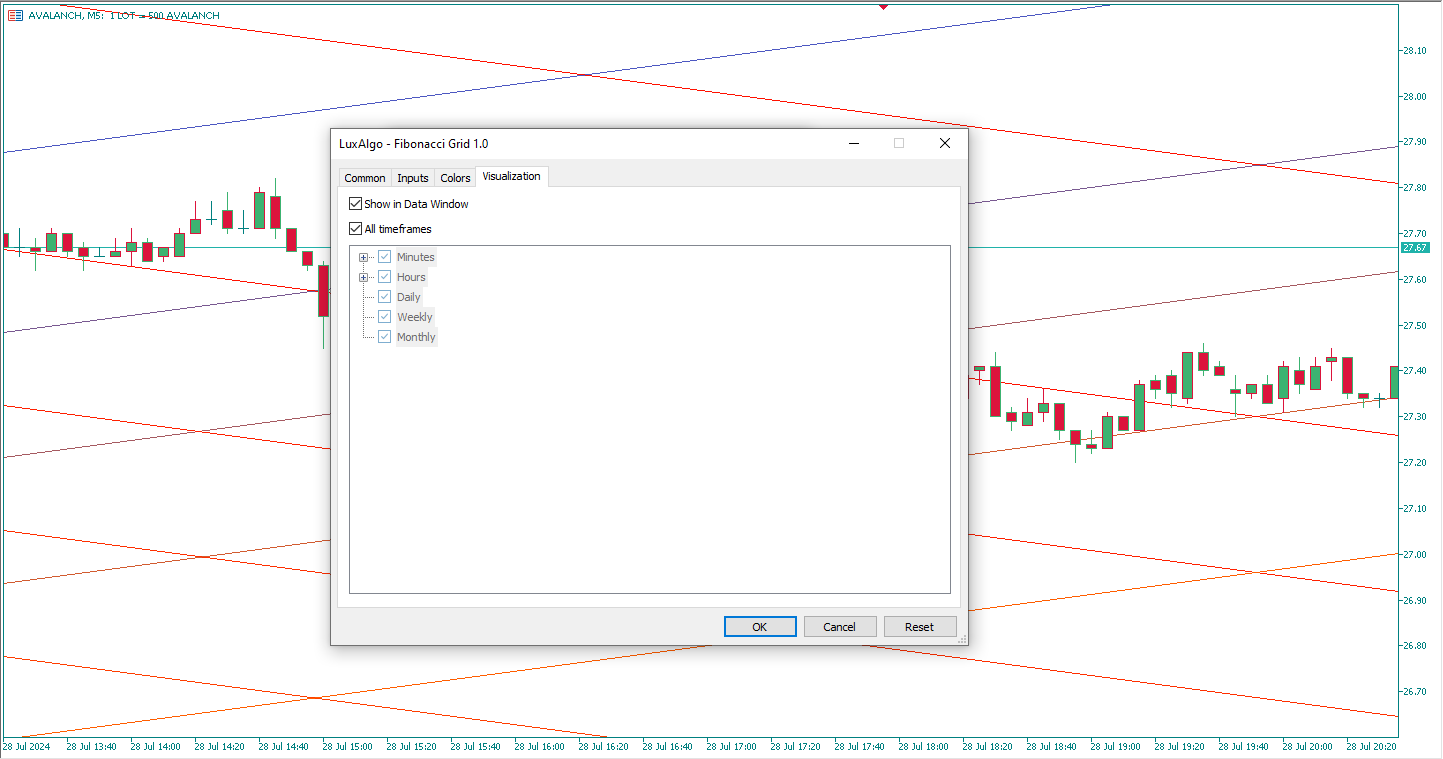Select the Daily item label in tree

pyautogui.click(x=408, y=297)
